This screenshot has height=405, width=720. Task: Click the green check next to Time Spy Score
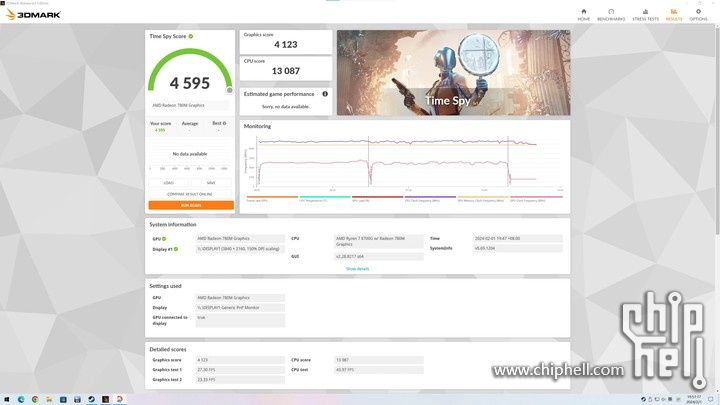coord(191,36)
